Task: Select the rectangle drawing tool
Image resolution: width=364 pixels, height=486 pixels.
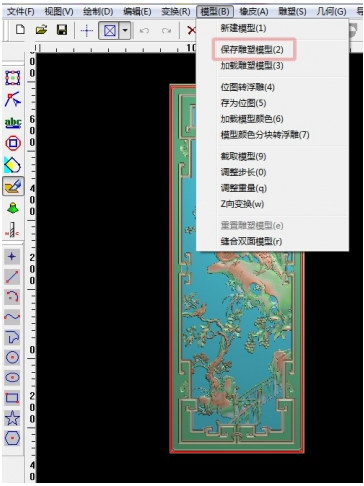Action: (x=12, y=398)
